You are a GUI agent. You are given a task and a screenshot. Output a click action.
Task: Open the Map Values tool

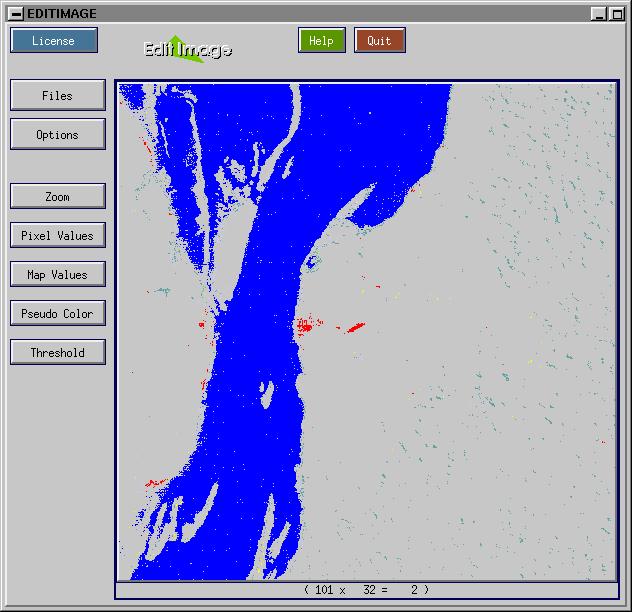(58, 275)
